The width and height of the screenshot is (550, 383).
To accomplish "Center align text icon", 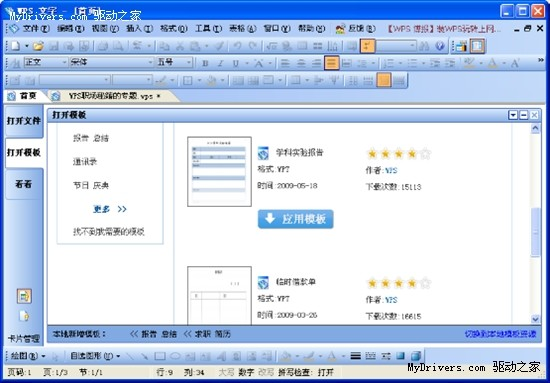I will (301, 63).
